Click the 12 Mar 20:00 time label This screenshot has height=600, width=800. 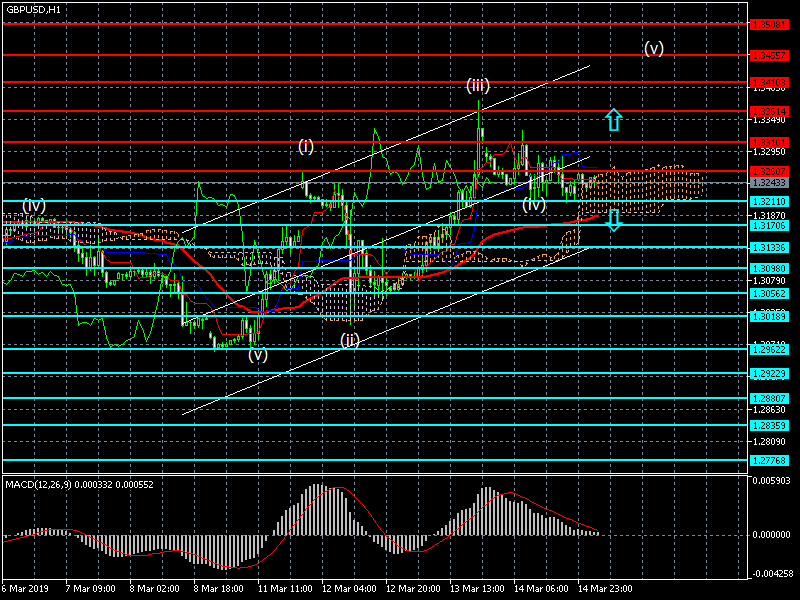point(413,589)
